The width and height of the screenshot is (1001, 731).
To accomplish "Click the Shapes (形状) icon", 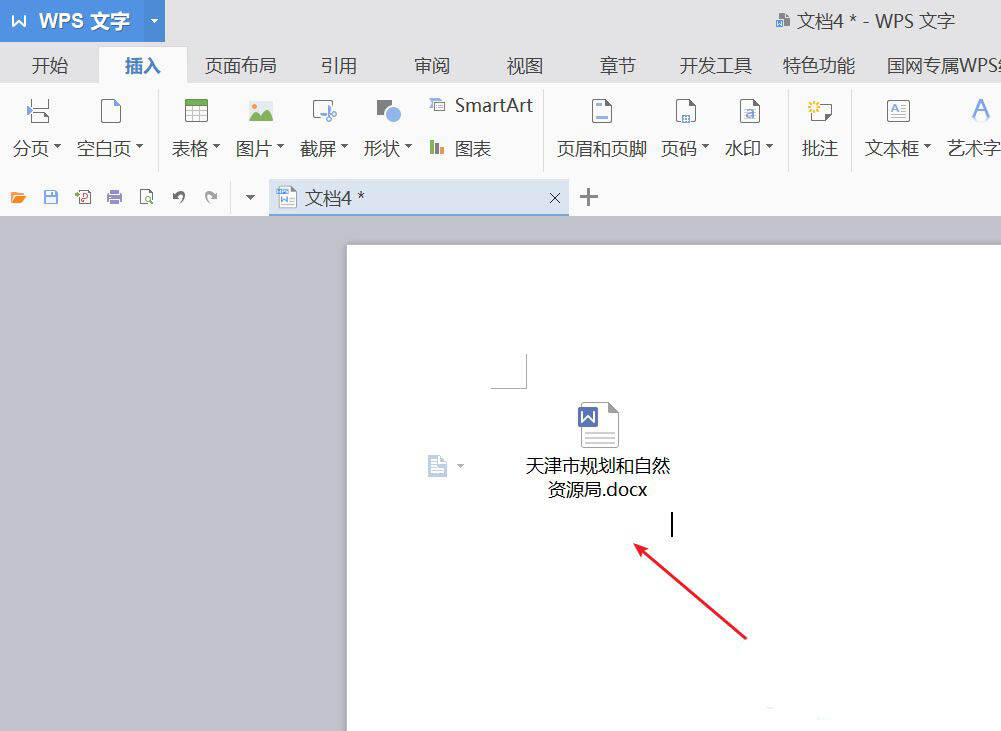I will click(388, 111).
